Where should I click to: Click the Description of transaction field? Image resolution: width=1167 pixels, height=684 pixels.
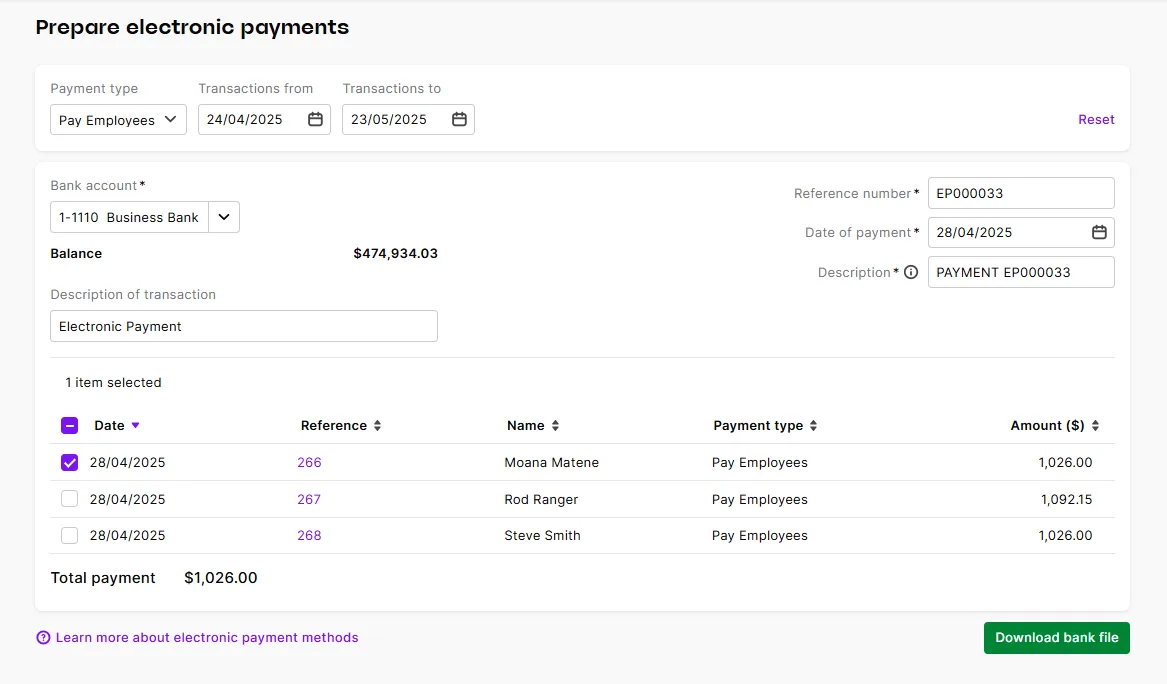click(x=243, y=326)
